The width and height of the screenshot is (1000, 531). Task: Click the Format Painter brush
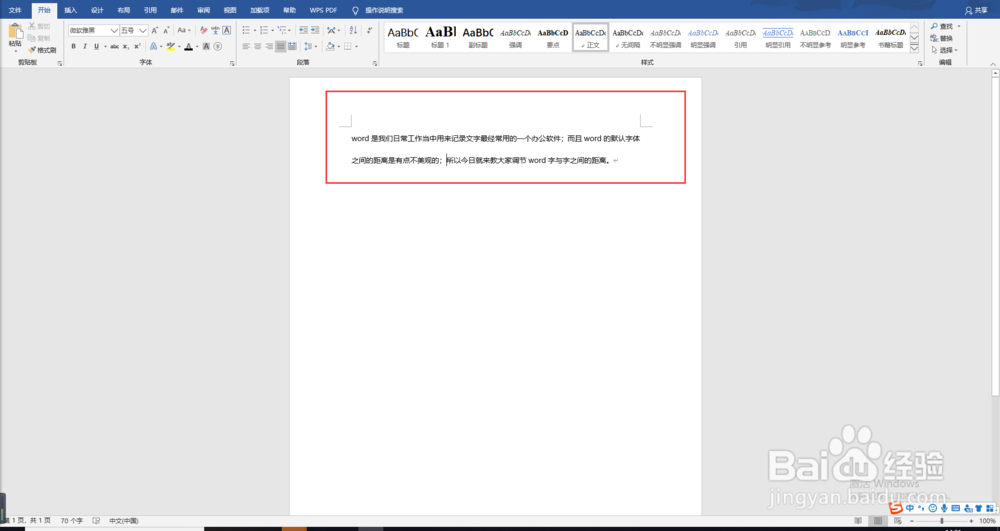pos(42,50)
